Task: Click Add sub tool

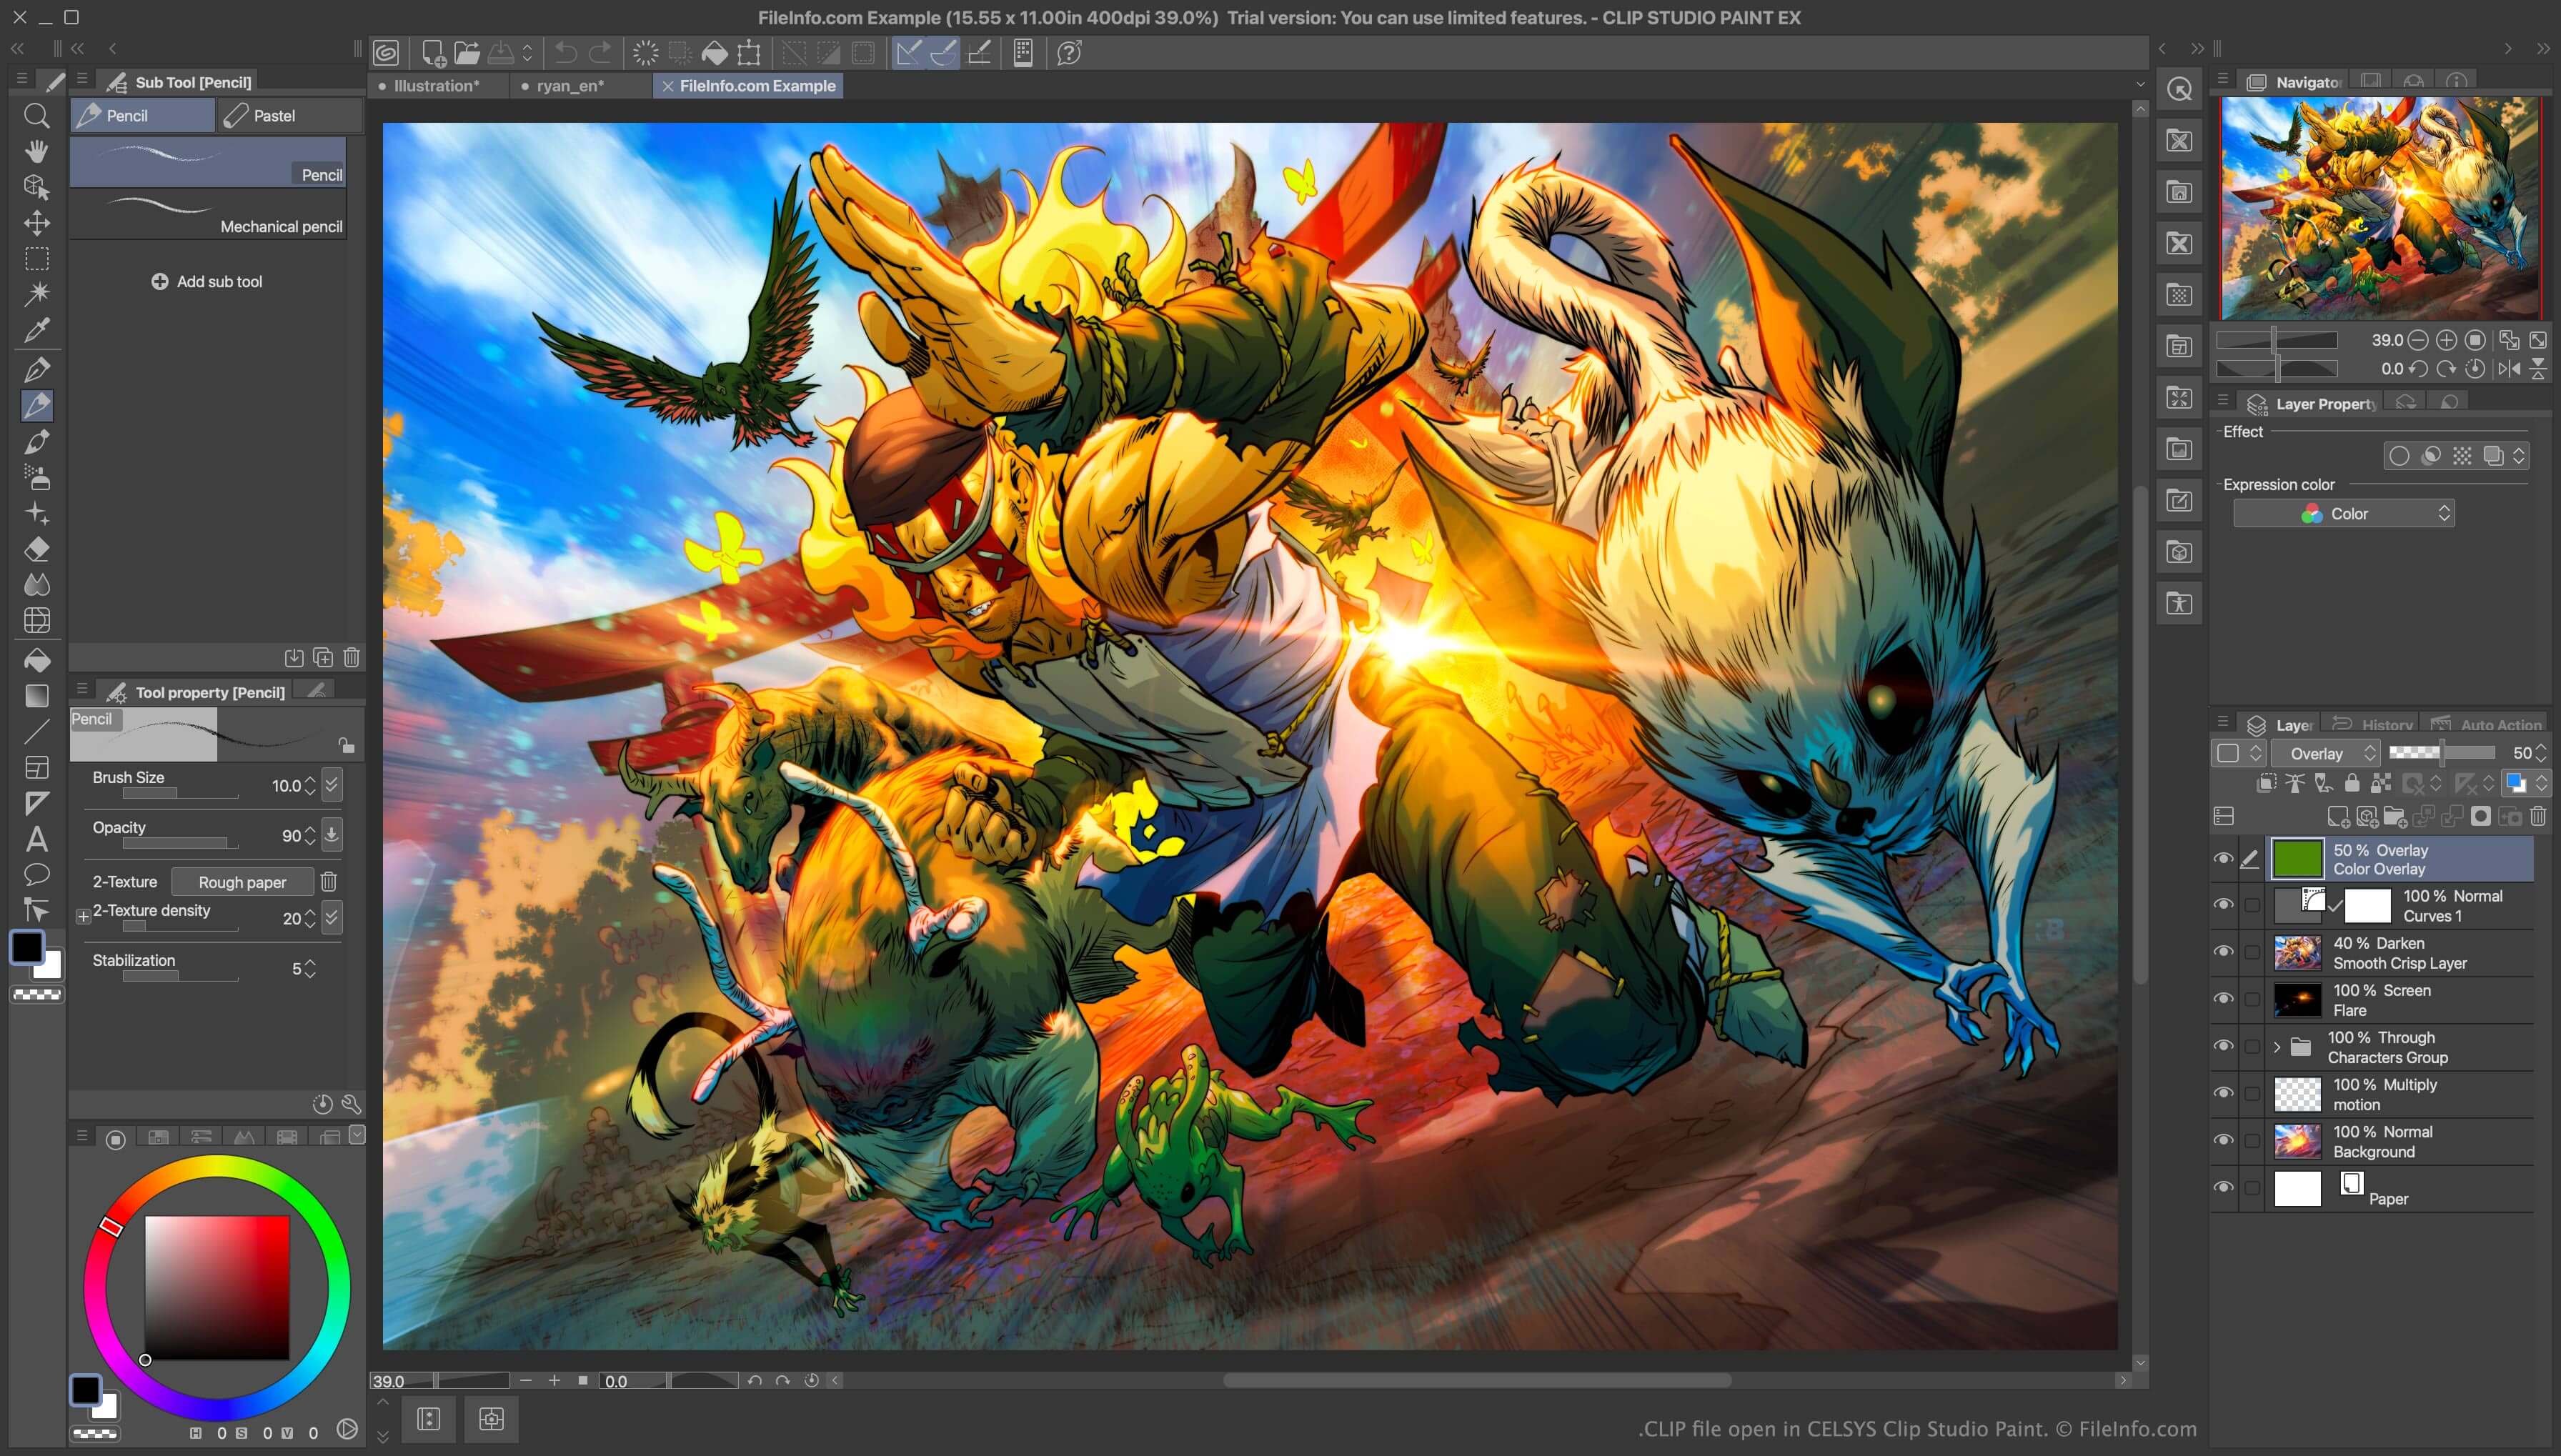Action: pos(207,282)
